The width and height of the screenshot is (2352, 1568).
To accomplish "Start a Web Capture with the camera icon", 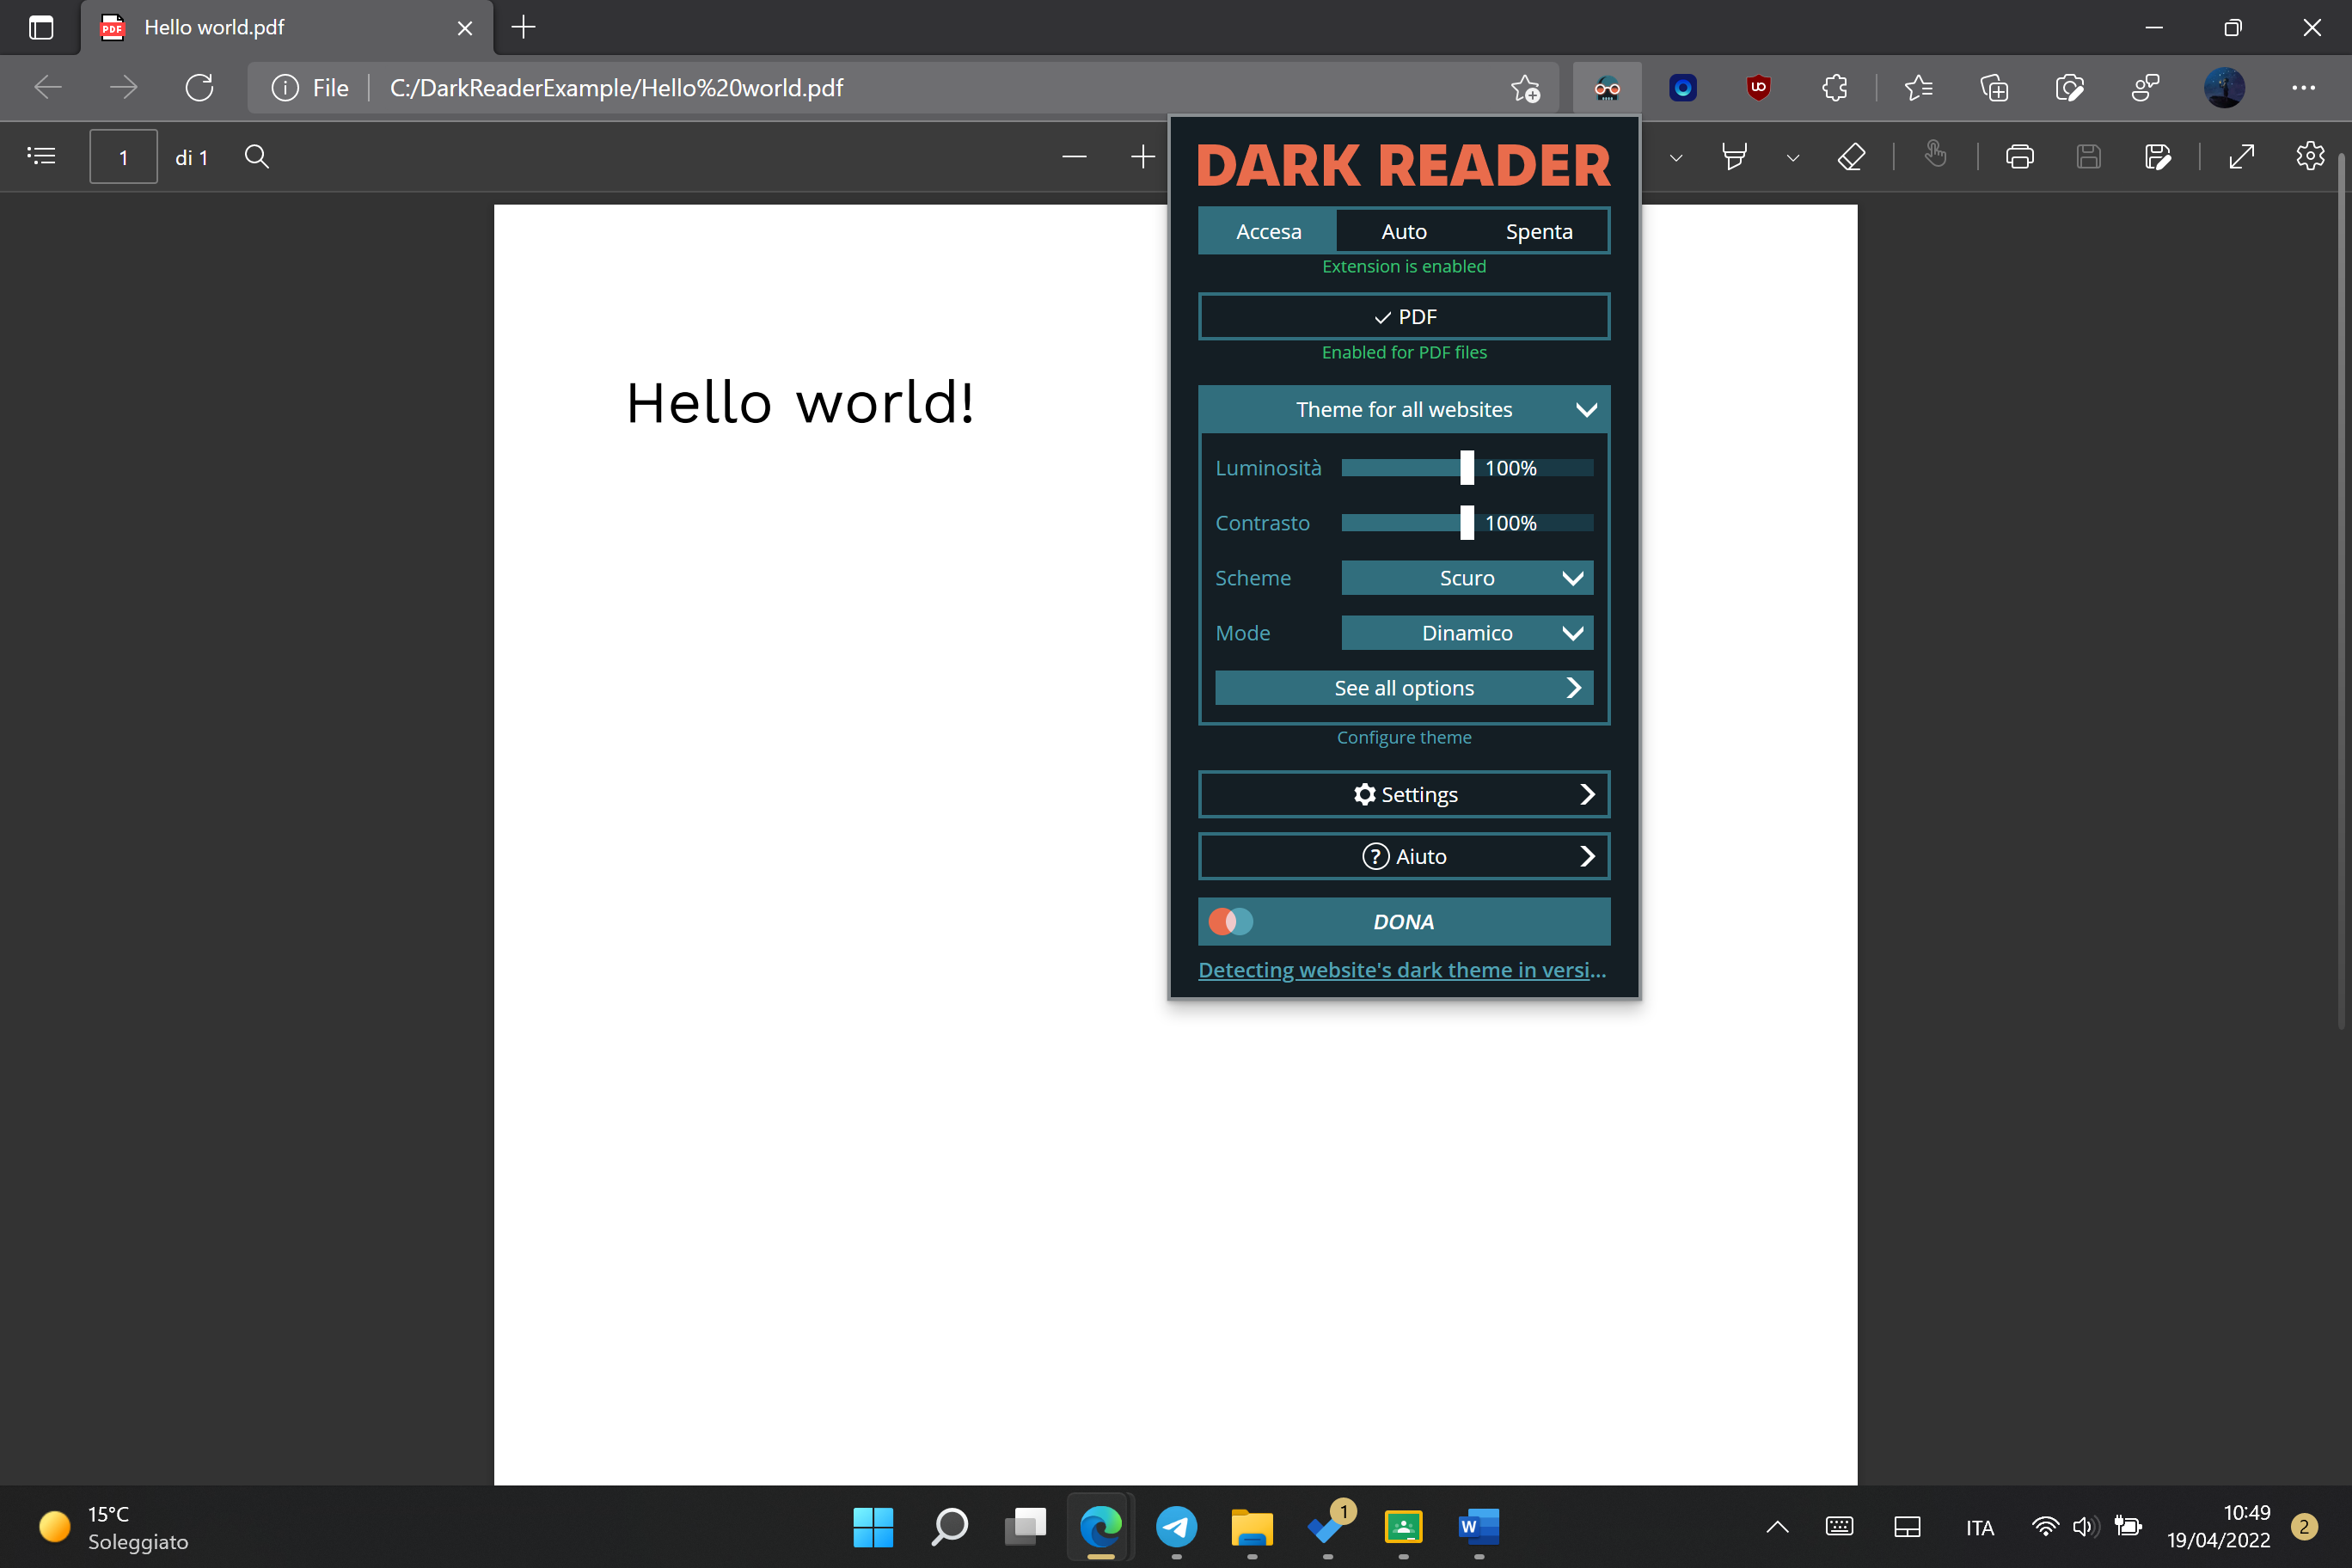I will click(2070, 88).
